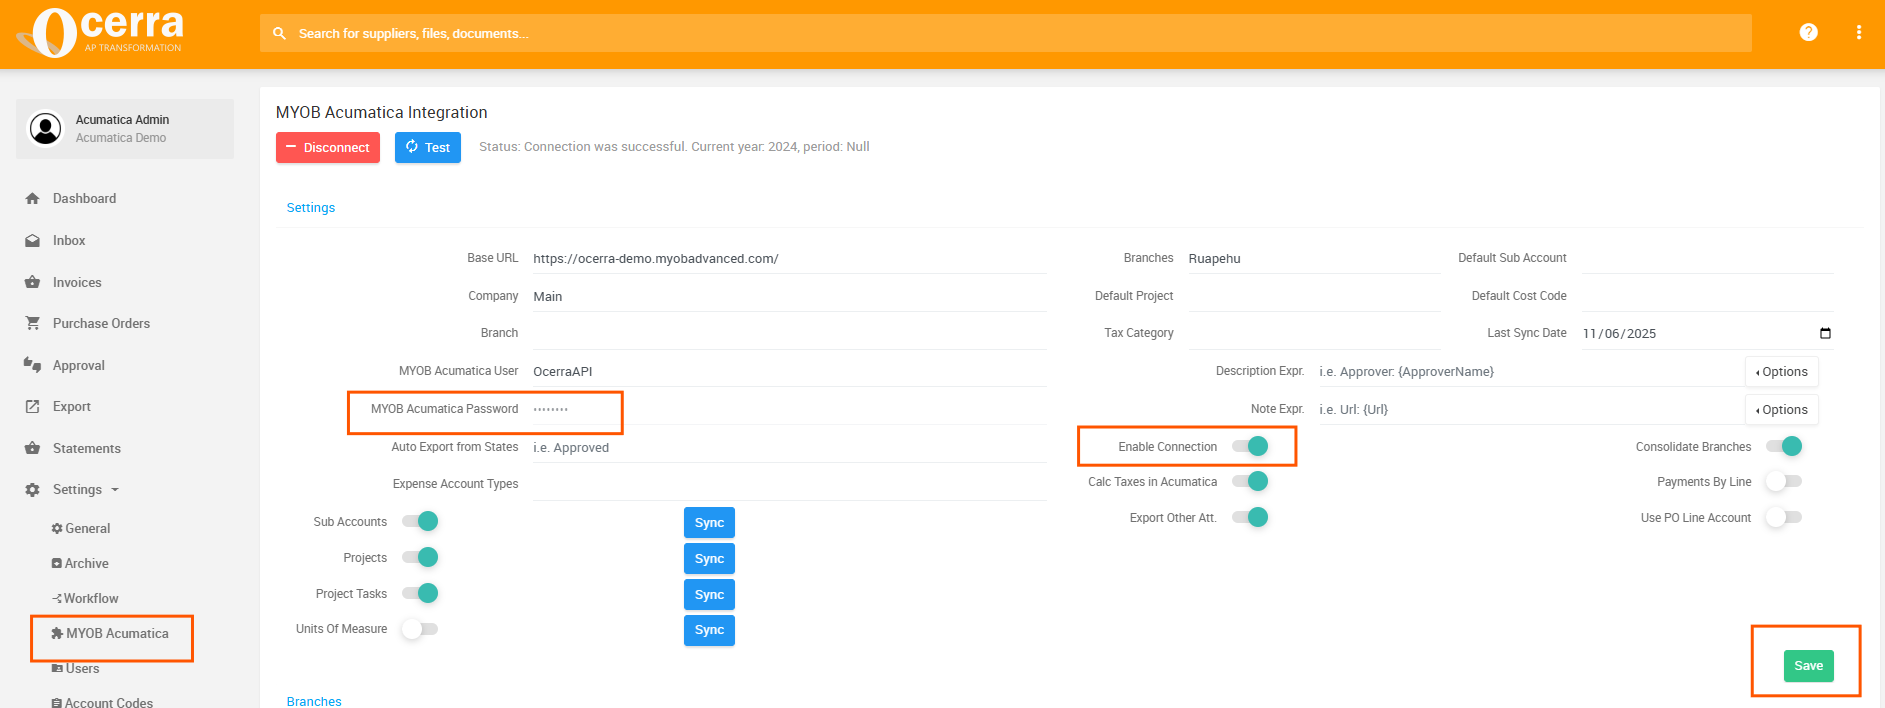Viewport: 1885px width, 708px height.
Task: Open the Invoices page
Action: (77, 282)
